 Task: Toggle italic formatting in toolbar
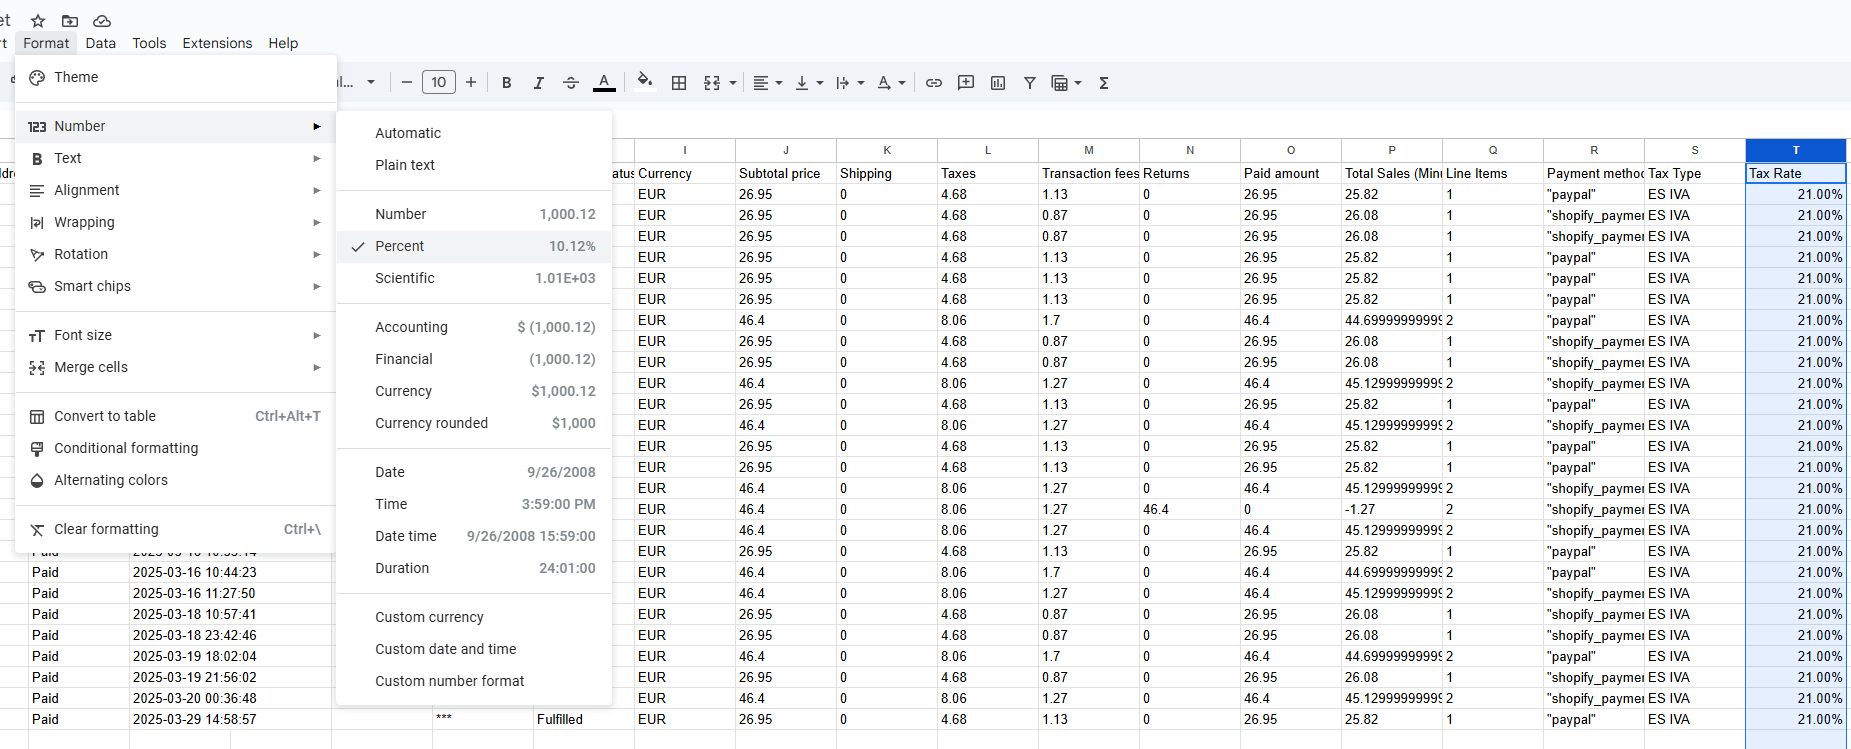[x=538, y=83]
